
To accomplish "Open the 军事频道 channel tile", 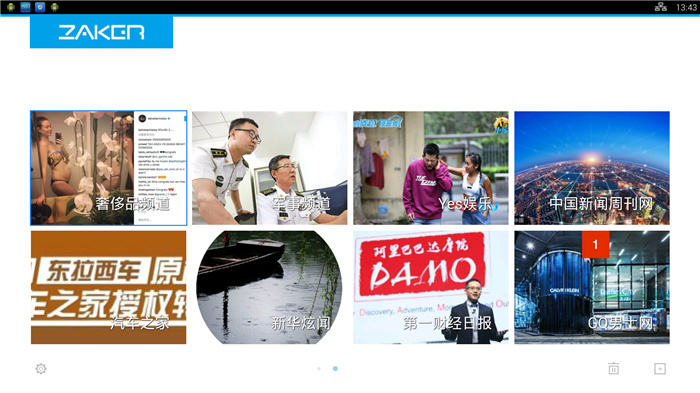I will pos(270,168).
